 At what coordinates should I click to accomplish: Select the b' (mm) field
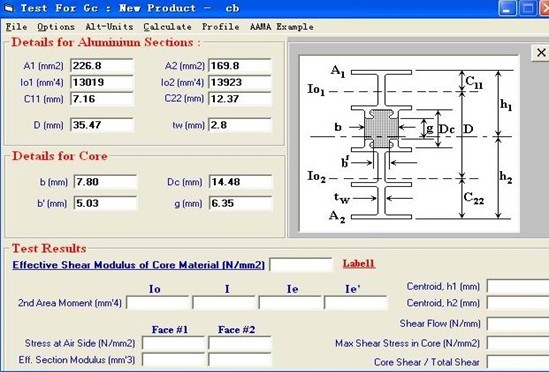coord(105,204)
